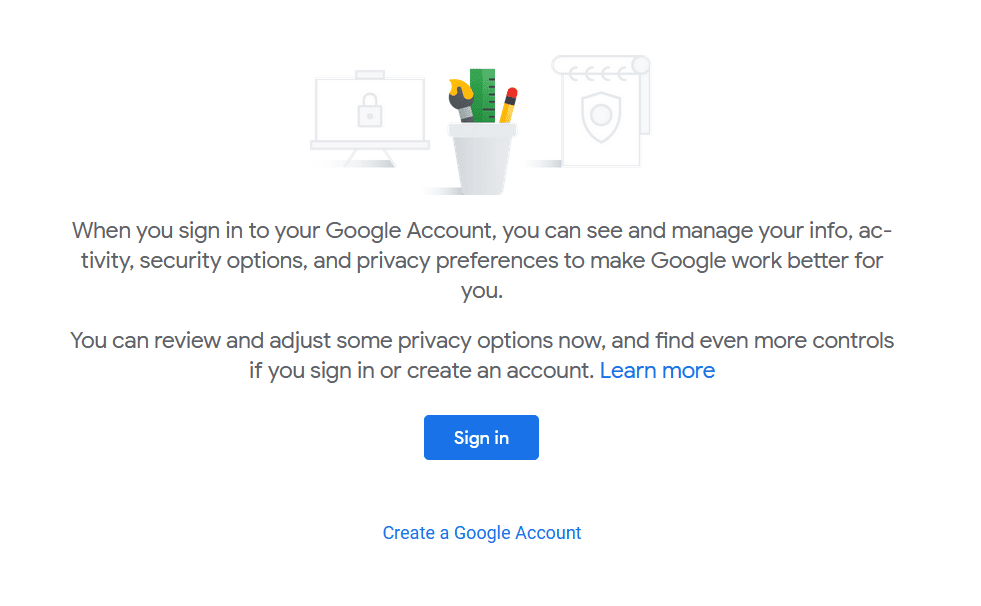Click the green ruler in the pencil cup

coord(484,95)
